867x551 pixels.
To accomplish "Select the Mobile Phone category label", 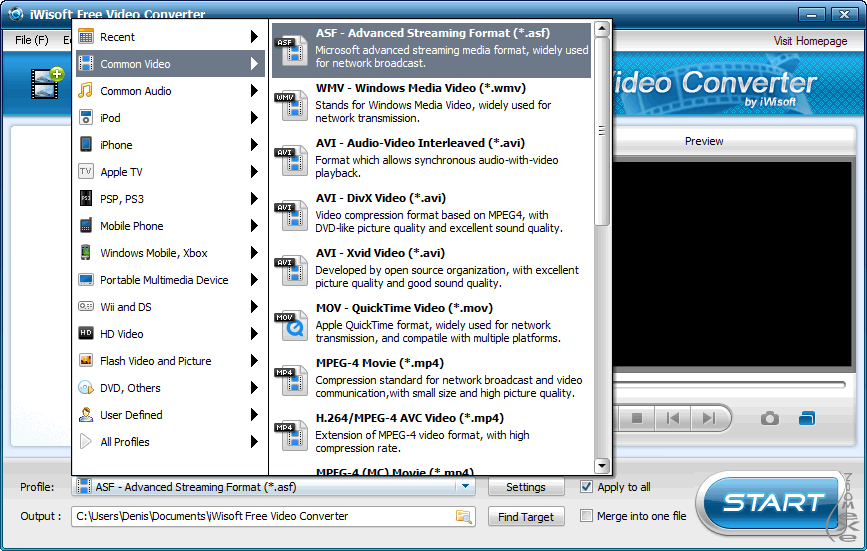I will pos(132,225).
